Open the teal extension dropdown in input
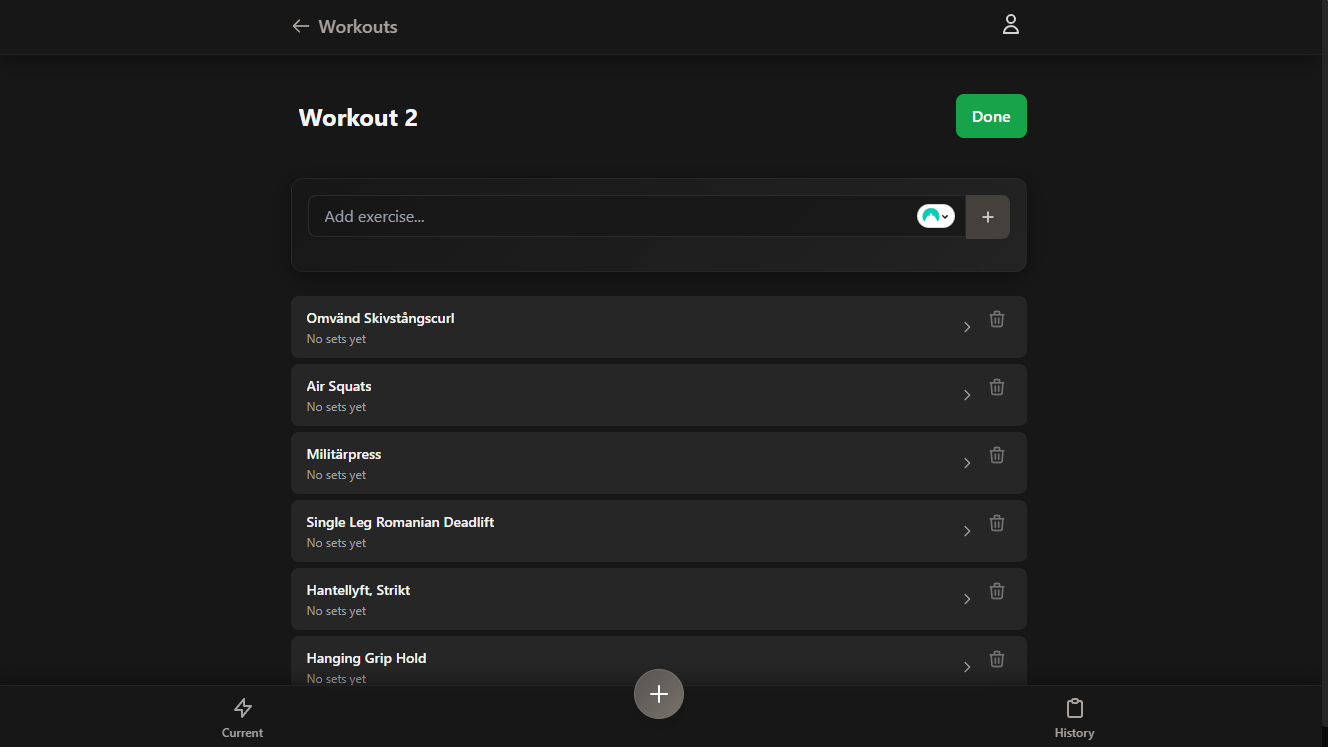The height and width of the screenshot is (747, 1328). point(935,216)
